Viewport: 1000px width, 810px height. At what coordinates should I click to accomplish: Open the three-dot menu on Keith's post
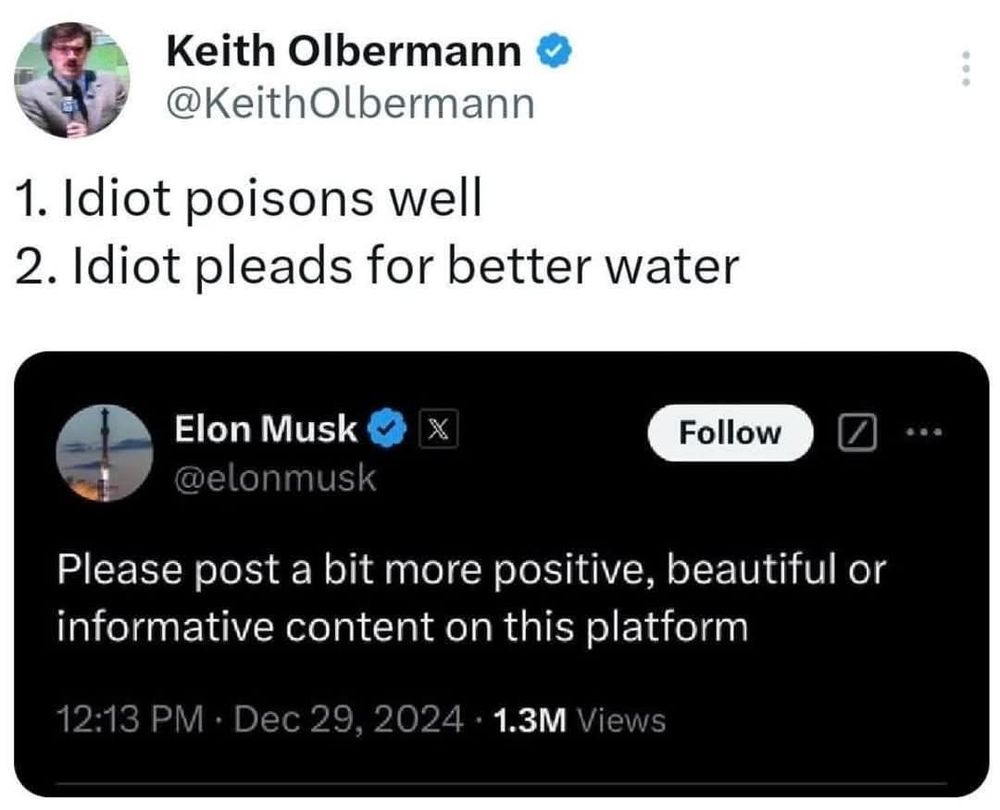(966, 68)
